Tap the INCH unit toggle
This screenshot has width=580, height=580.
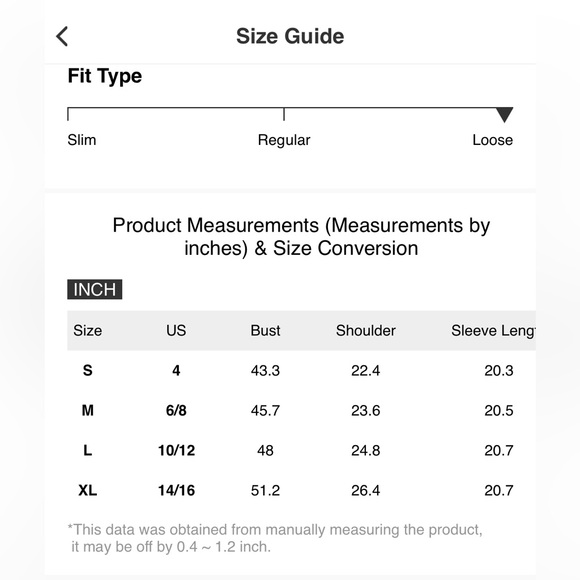pyautogui.click(x=95, y=289)
